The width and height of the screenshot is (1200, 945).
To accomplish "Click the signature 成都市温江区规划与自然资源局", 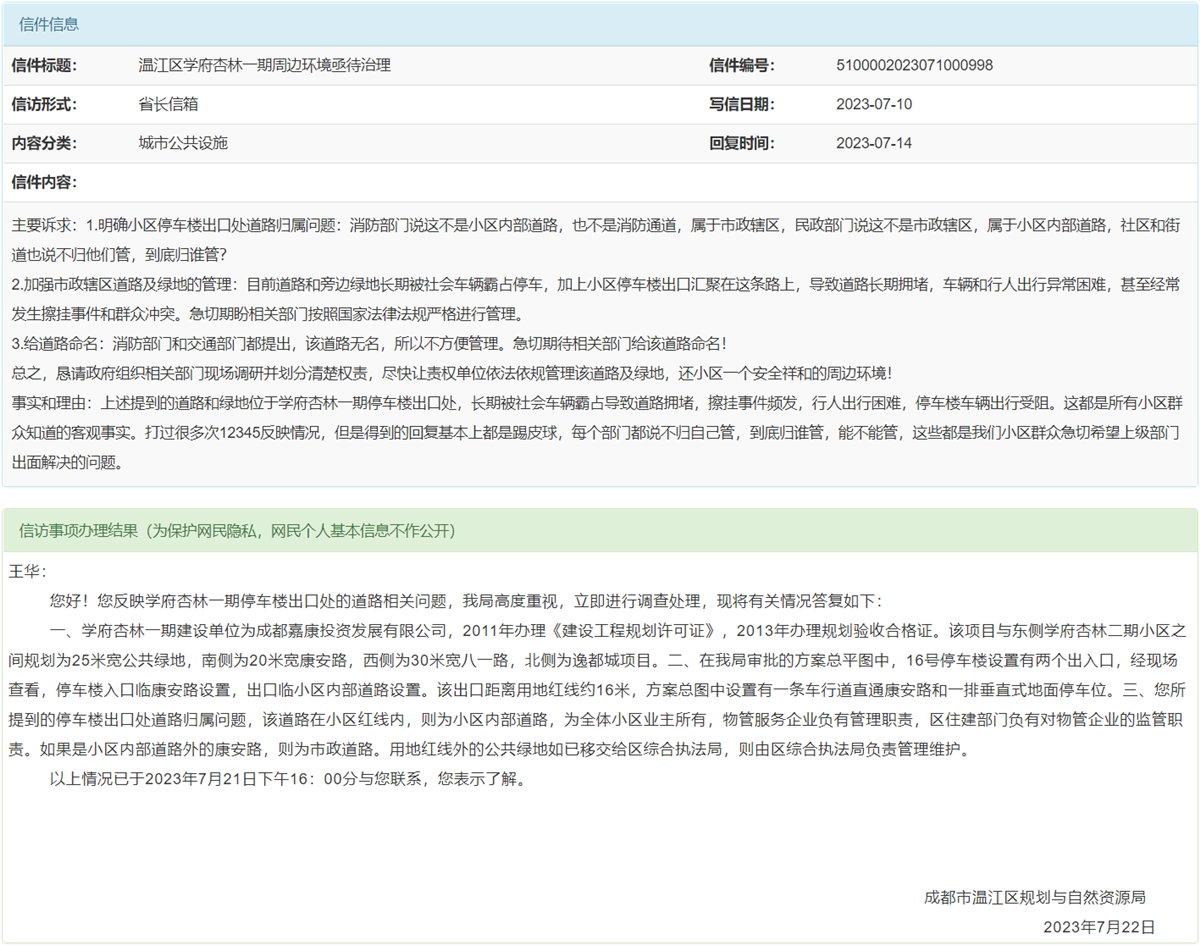I will [1035, 897].
